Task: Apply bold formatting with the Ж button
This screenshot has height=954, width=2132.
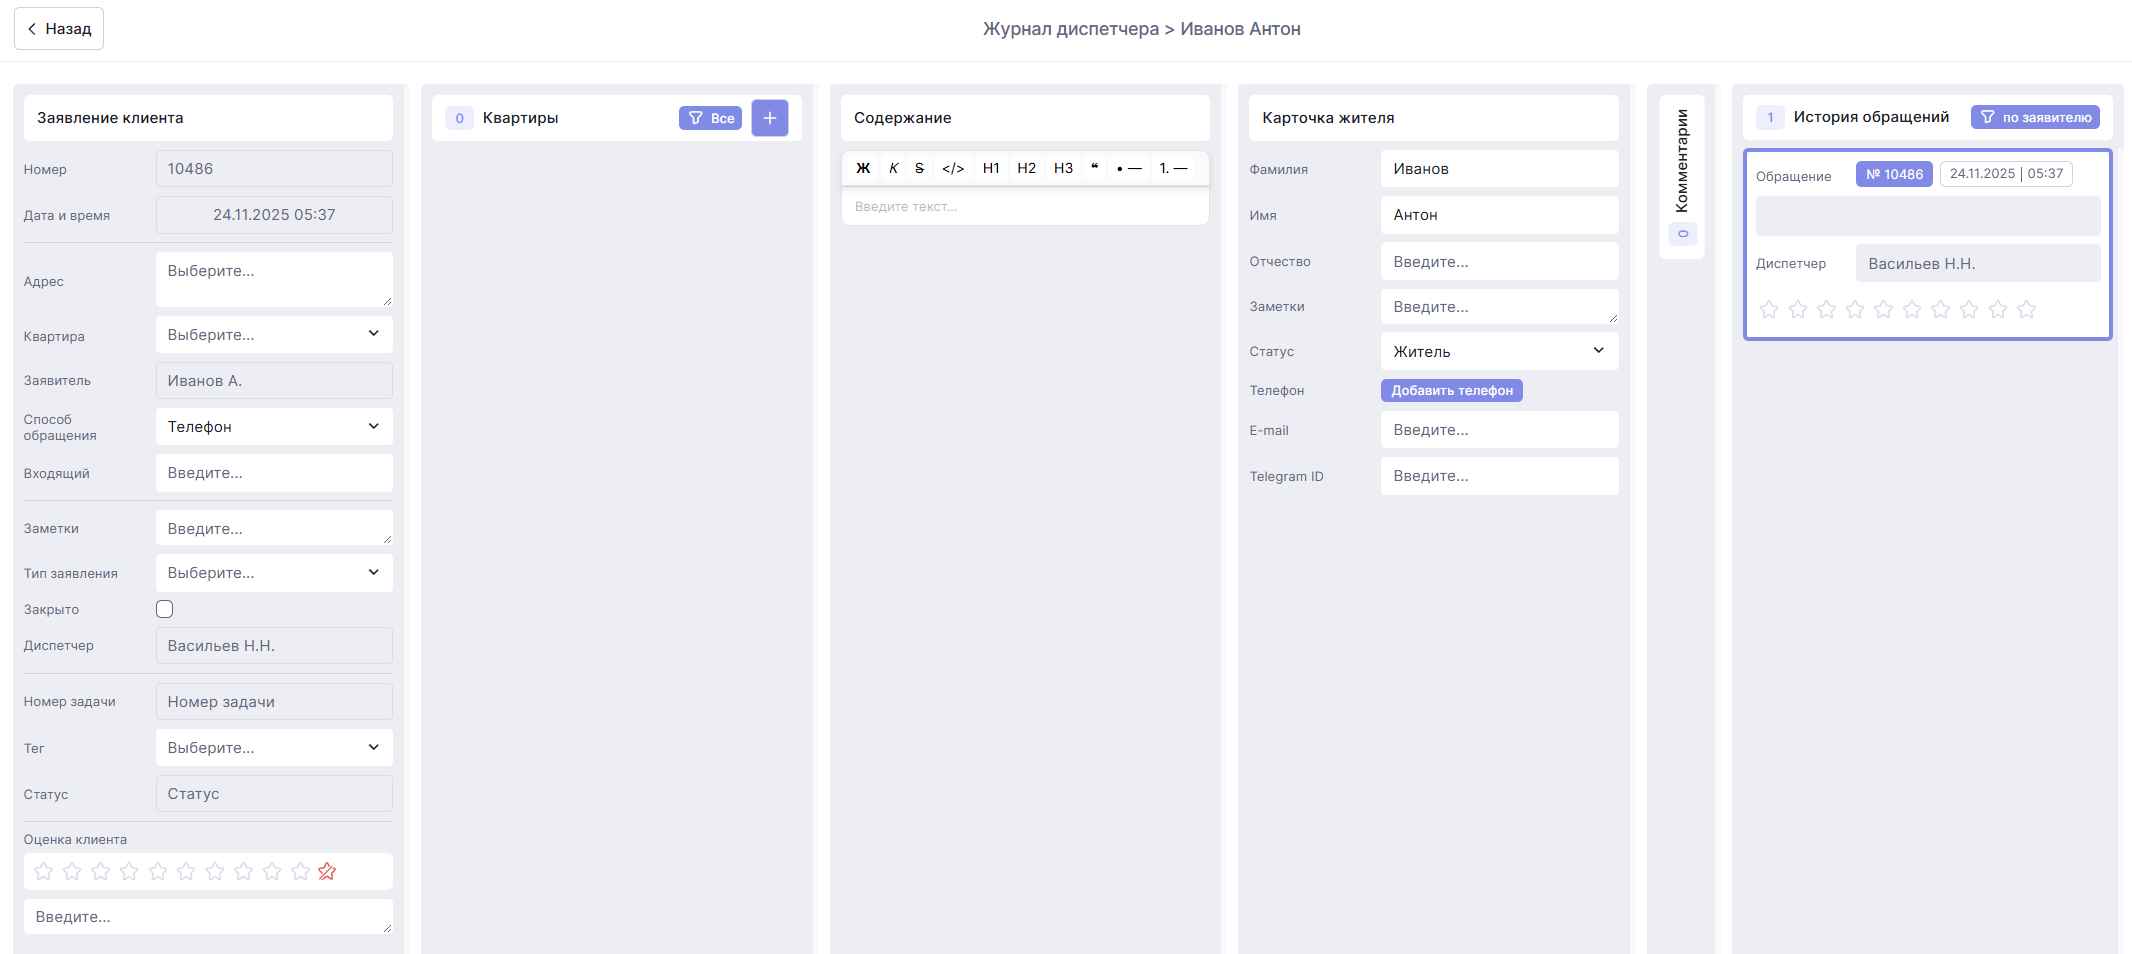Action: coord(863,168)
